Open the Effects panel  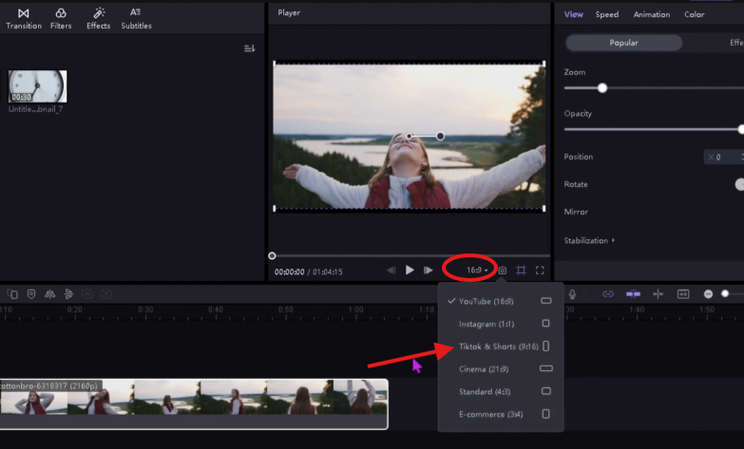(x=98, y=19)
